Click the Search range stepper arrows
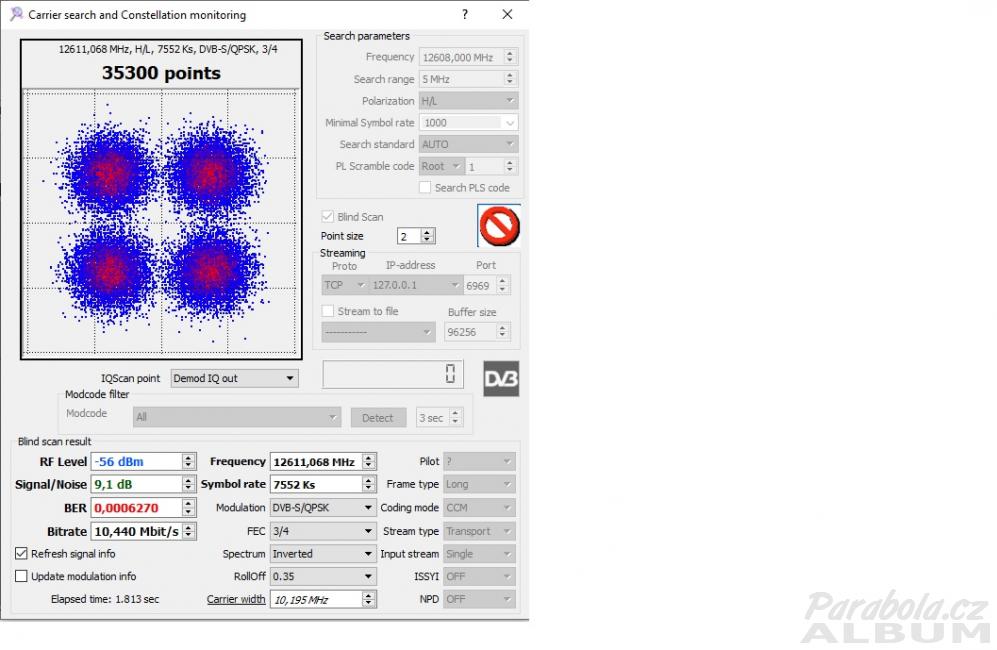 (510, 79)
